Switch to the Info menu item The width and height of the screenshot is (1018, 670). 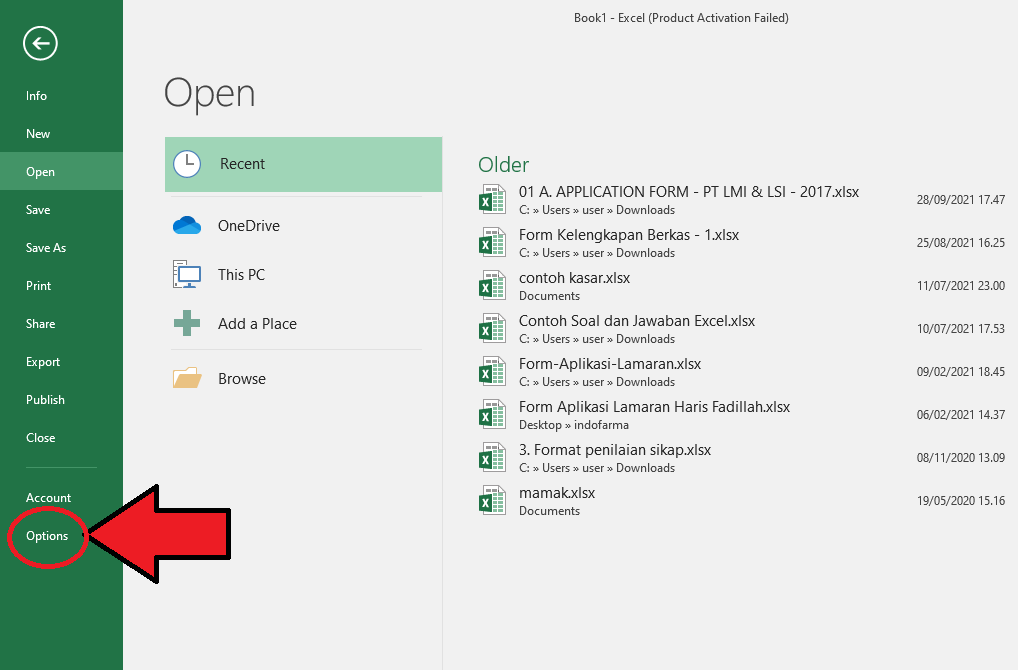tap(36, 95)
